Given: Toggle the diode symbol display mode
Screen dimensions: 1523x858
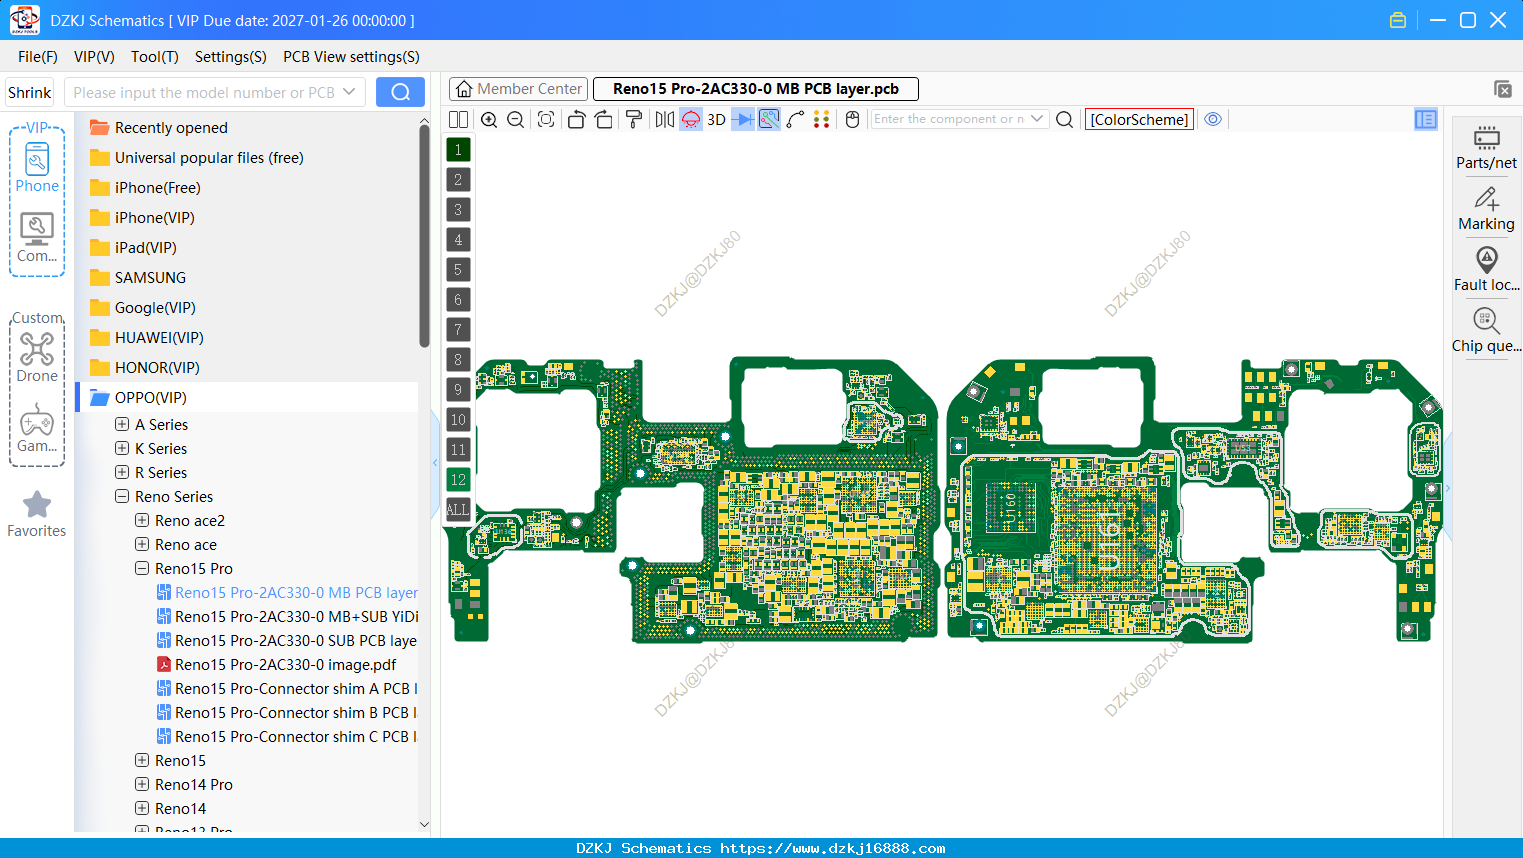Looking at the screenshot, I should (x=743, y=119).
